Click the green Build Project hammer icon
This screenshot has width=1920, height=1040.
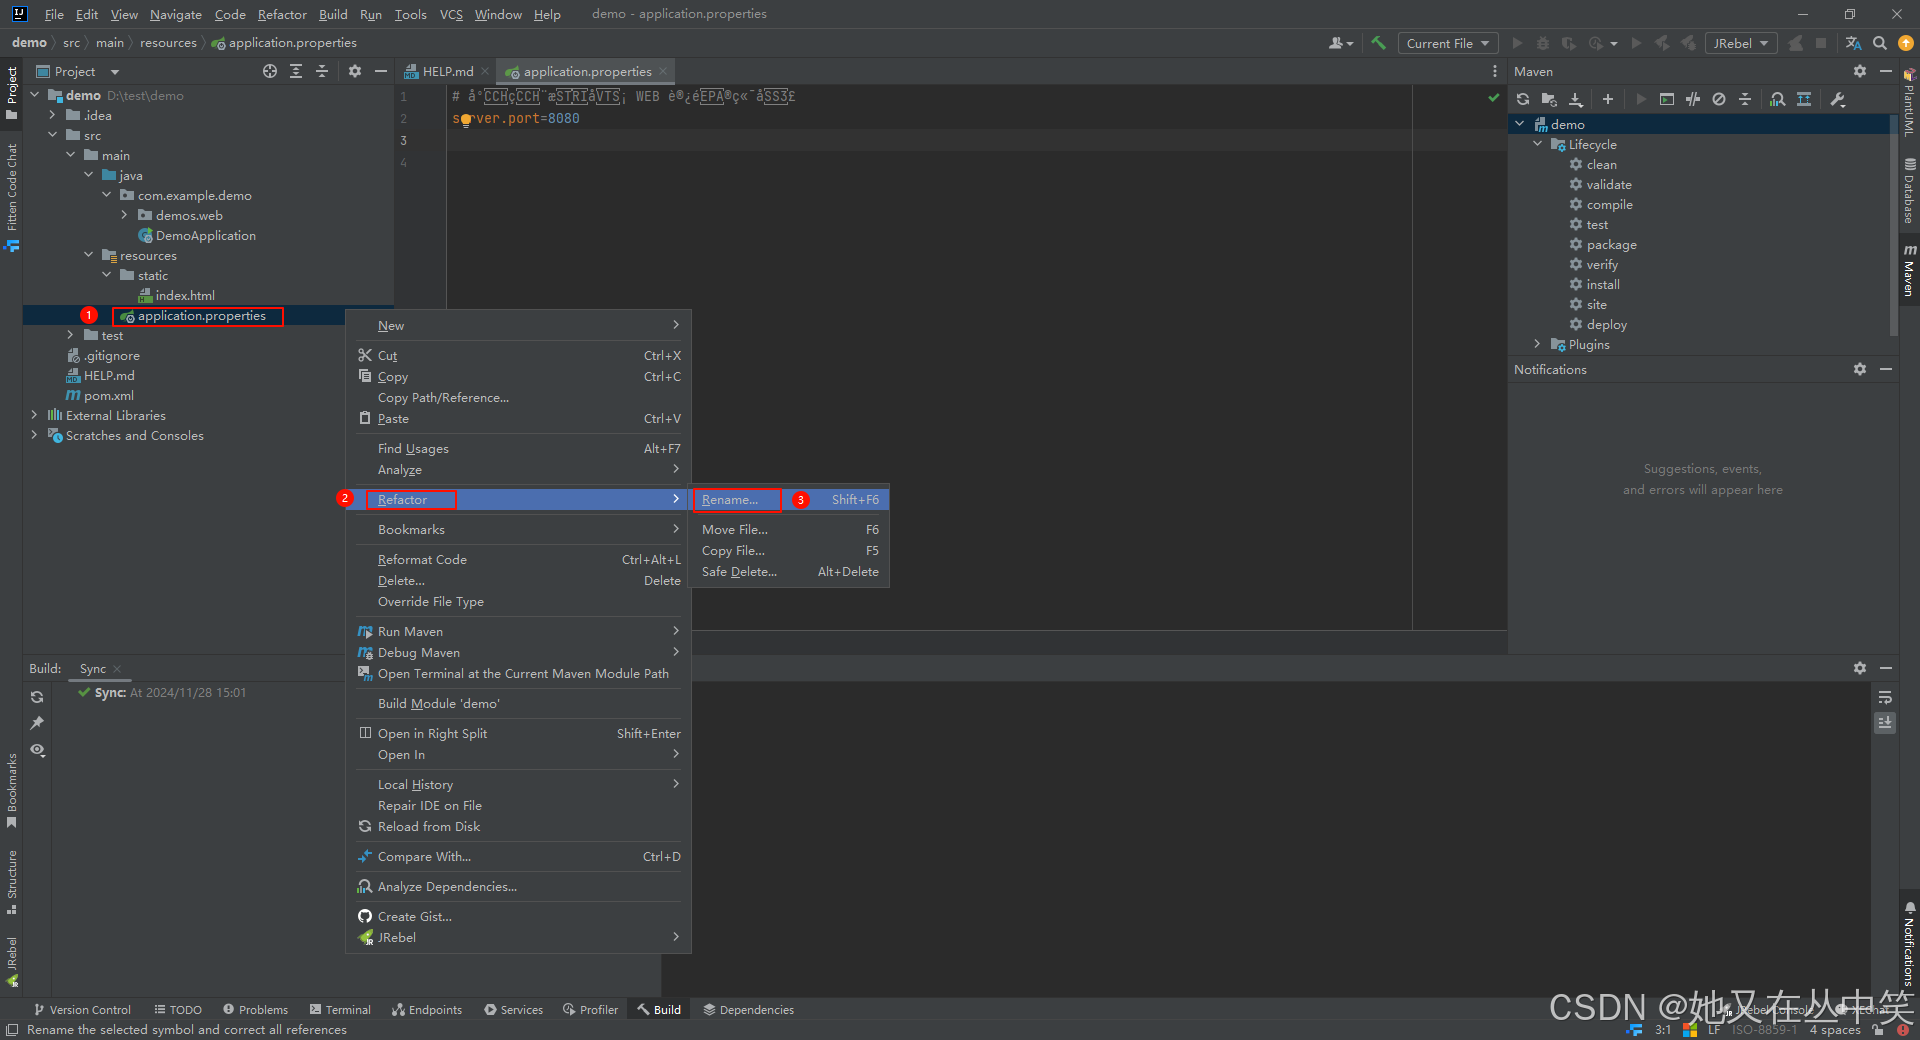tap(1379, 43)
